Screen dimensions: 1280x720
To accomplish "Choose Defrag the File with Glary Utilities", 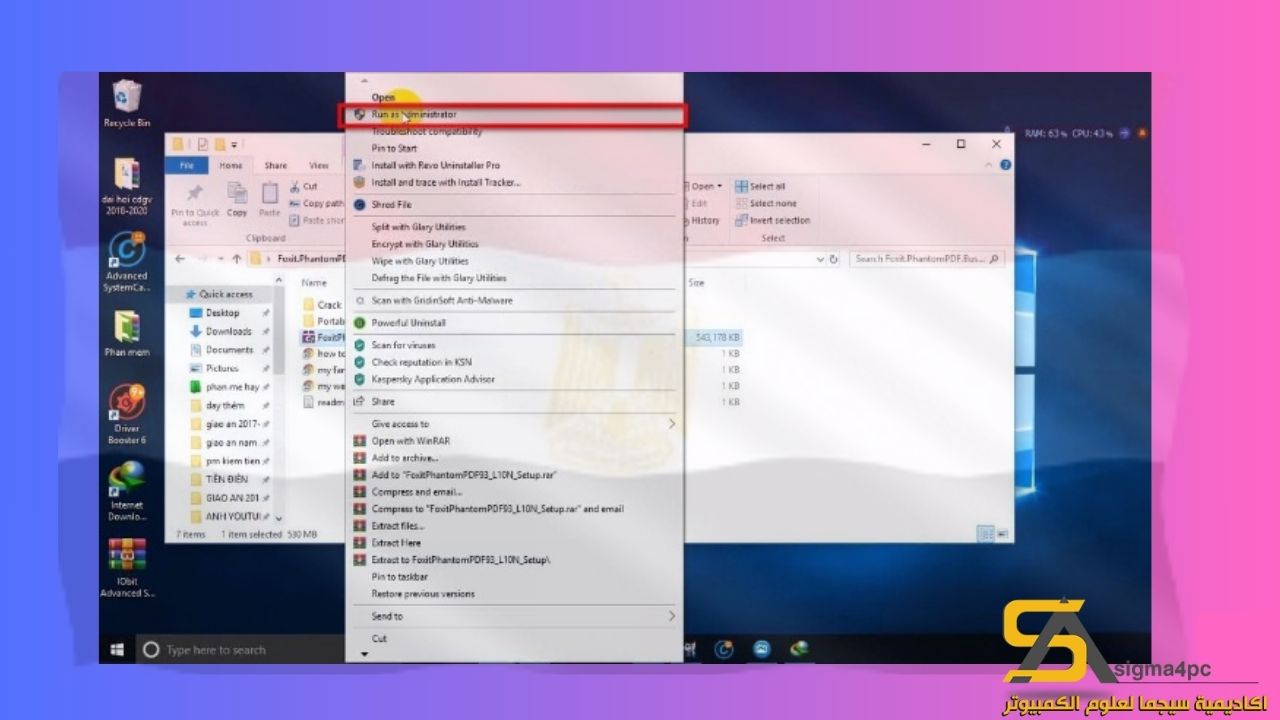I will pos(439,278).
